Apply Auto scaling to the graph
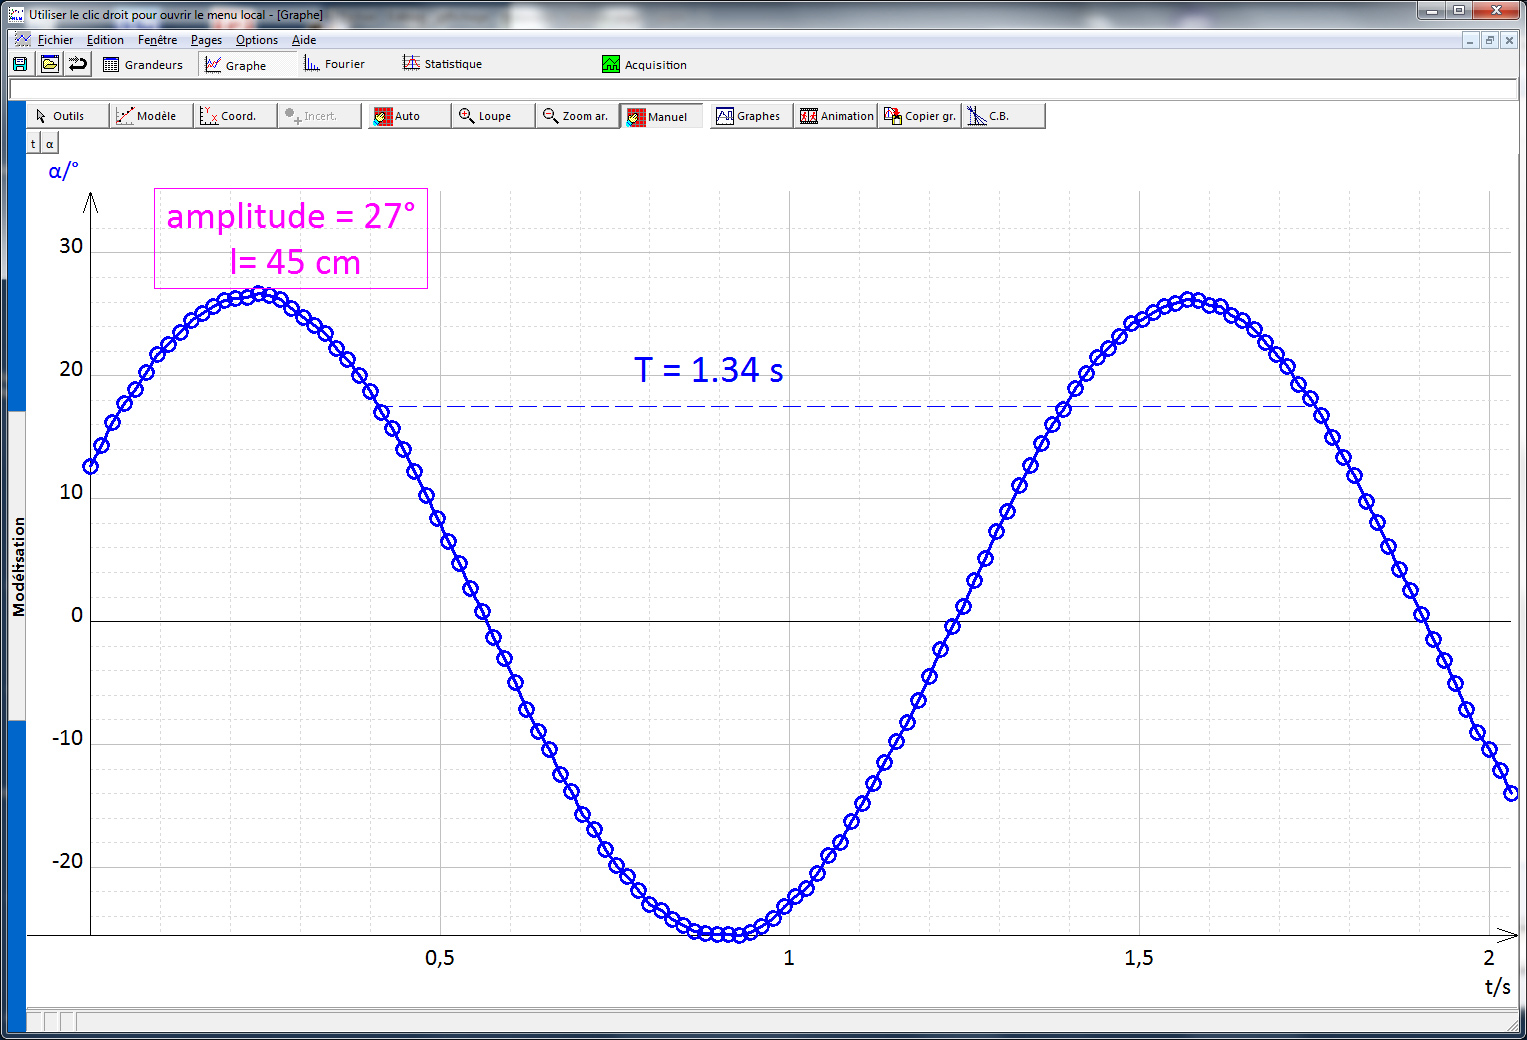The height and width of the screenshot is (1040, 1527). click(409, 116)
